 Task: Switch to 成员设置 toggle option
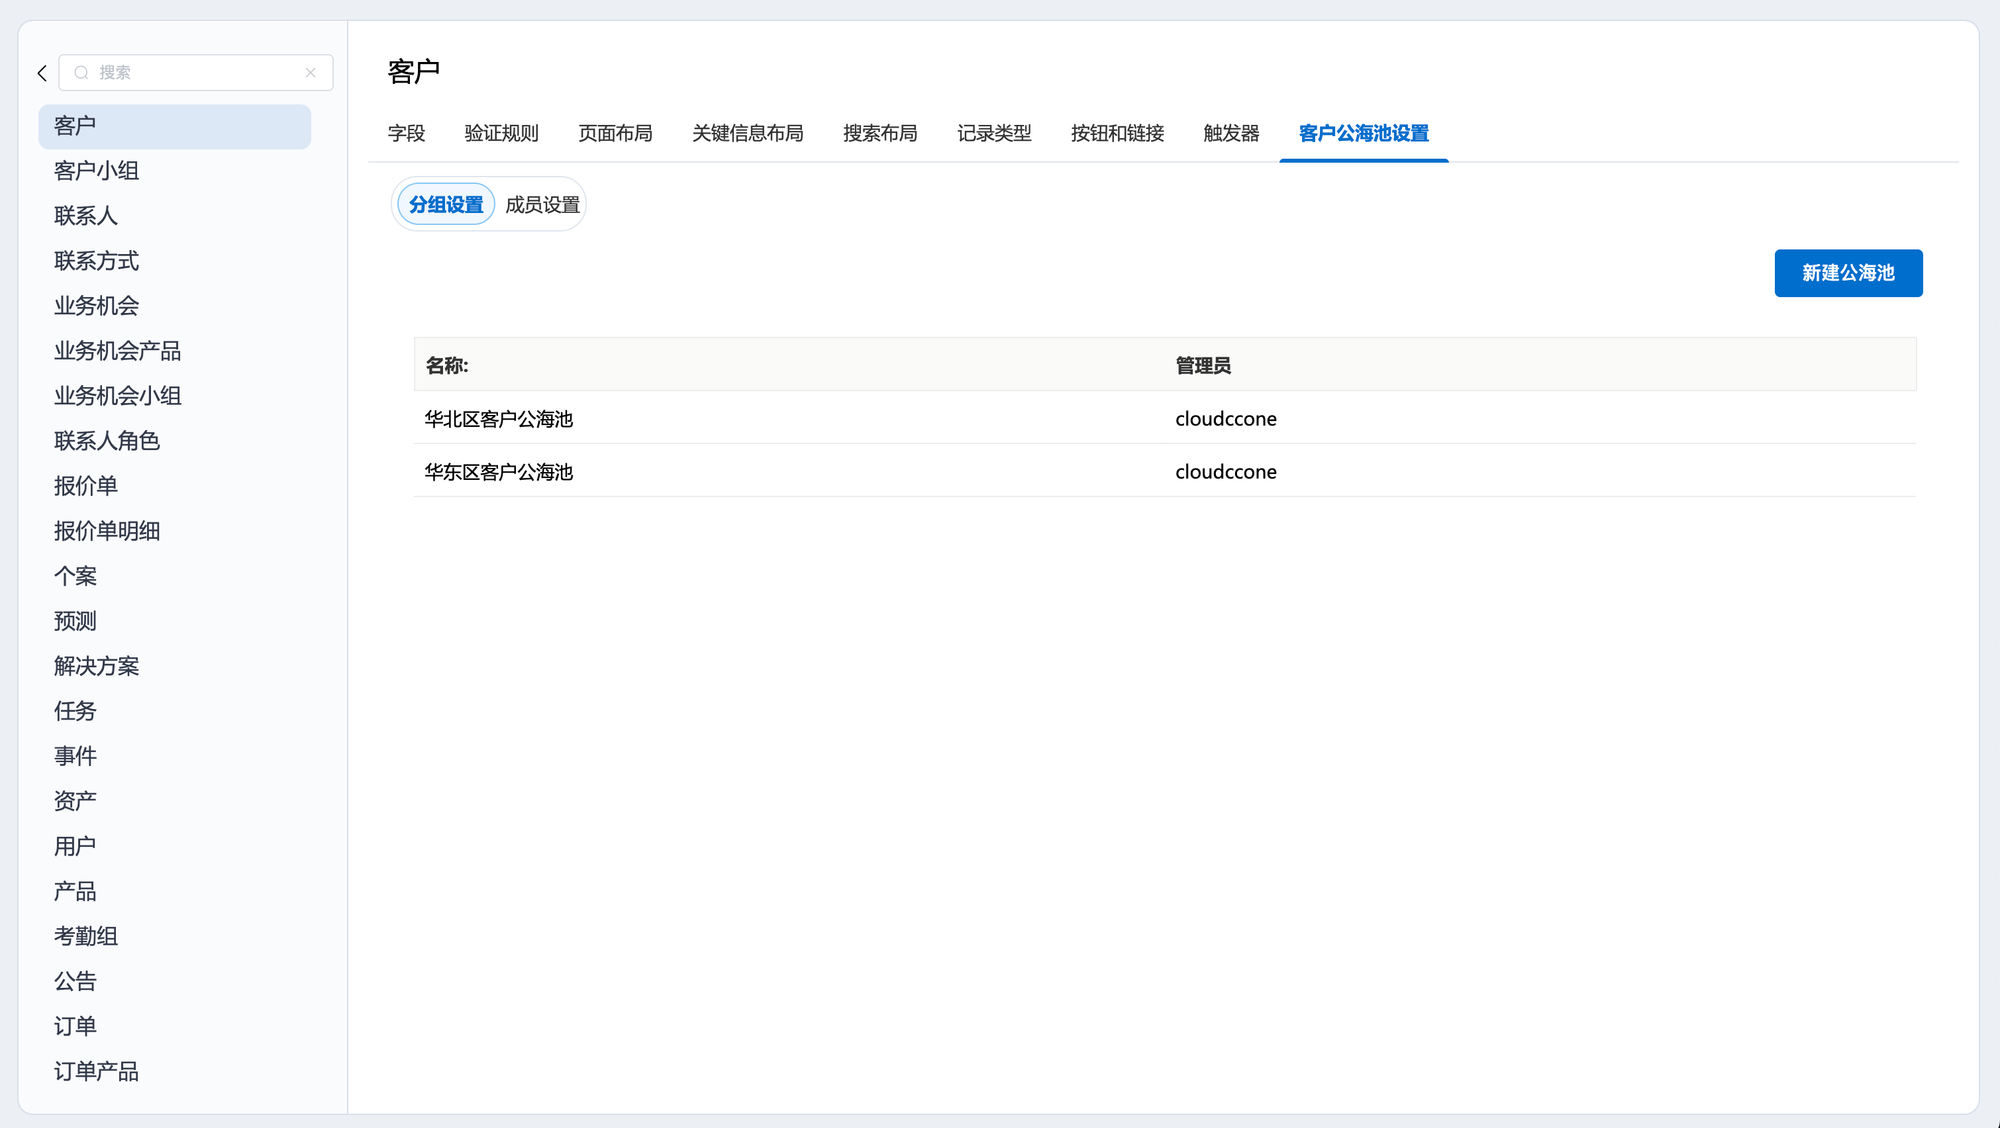pyautogui.click(x=542, y=205)
